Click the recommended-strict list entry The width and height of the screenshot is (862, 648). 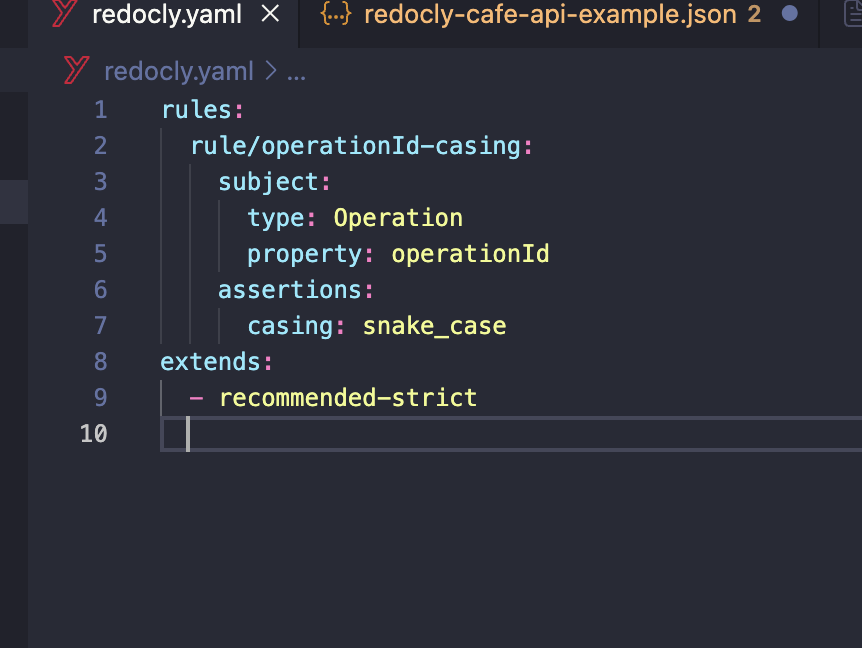pos(348,398)
